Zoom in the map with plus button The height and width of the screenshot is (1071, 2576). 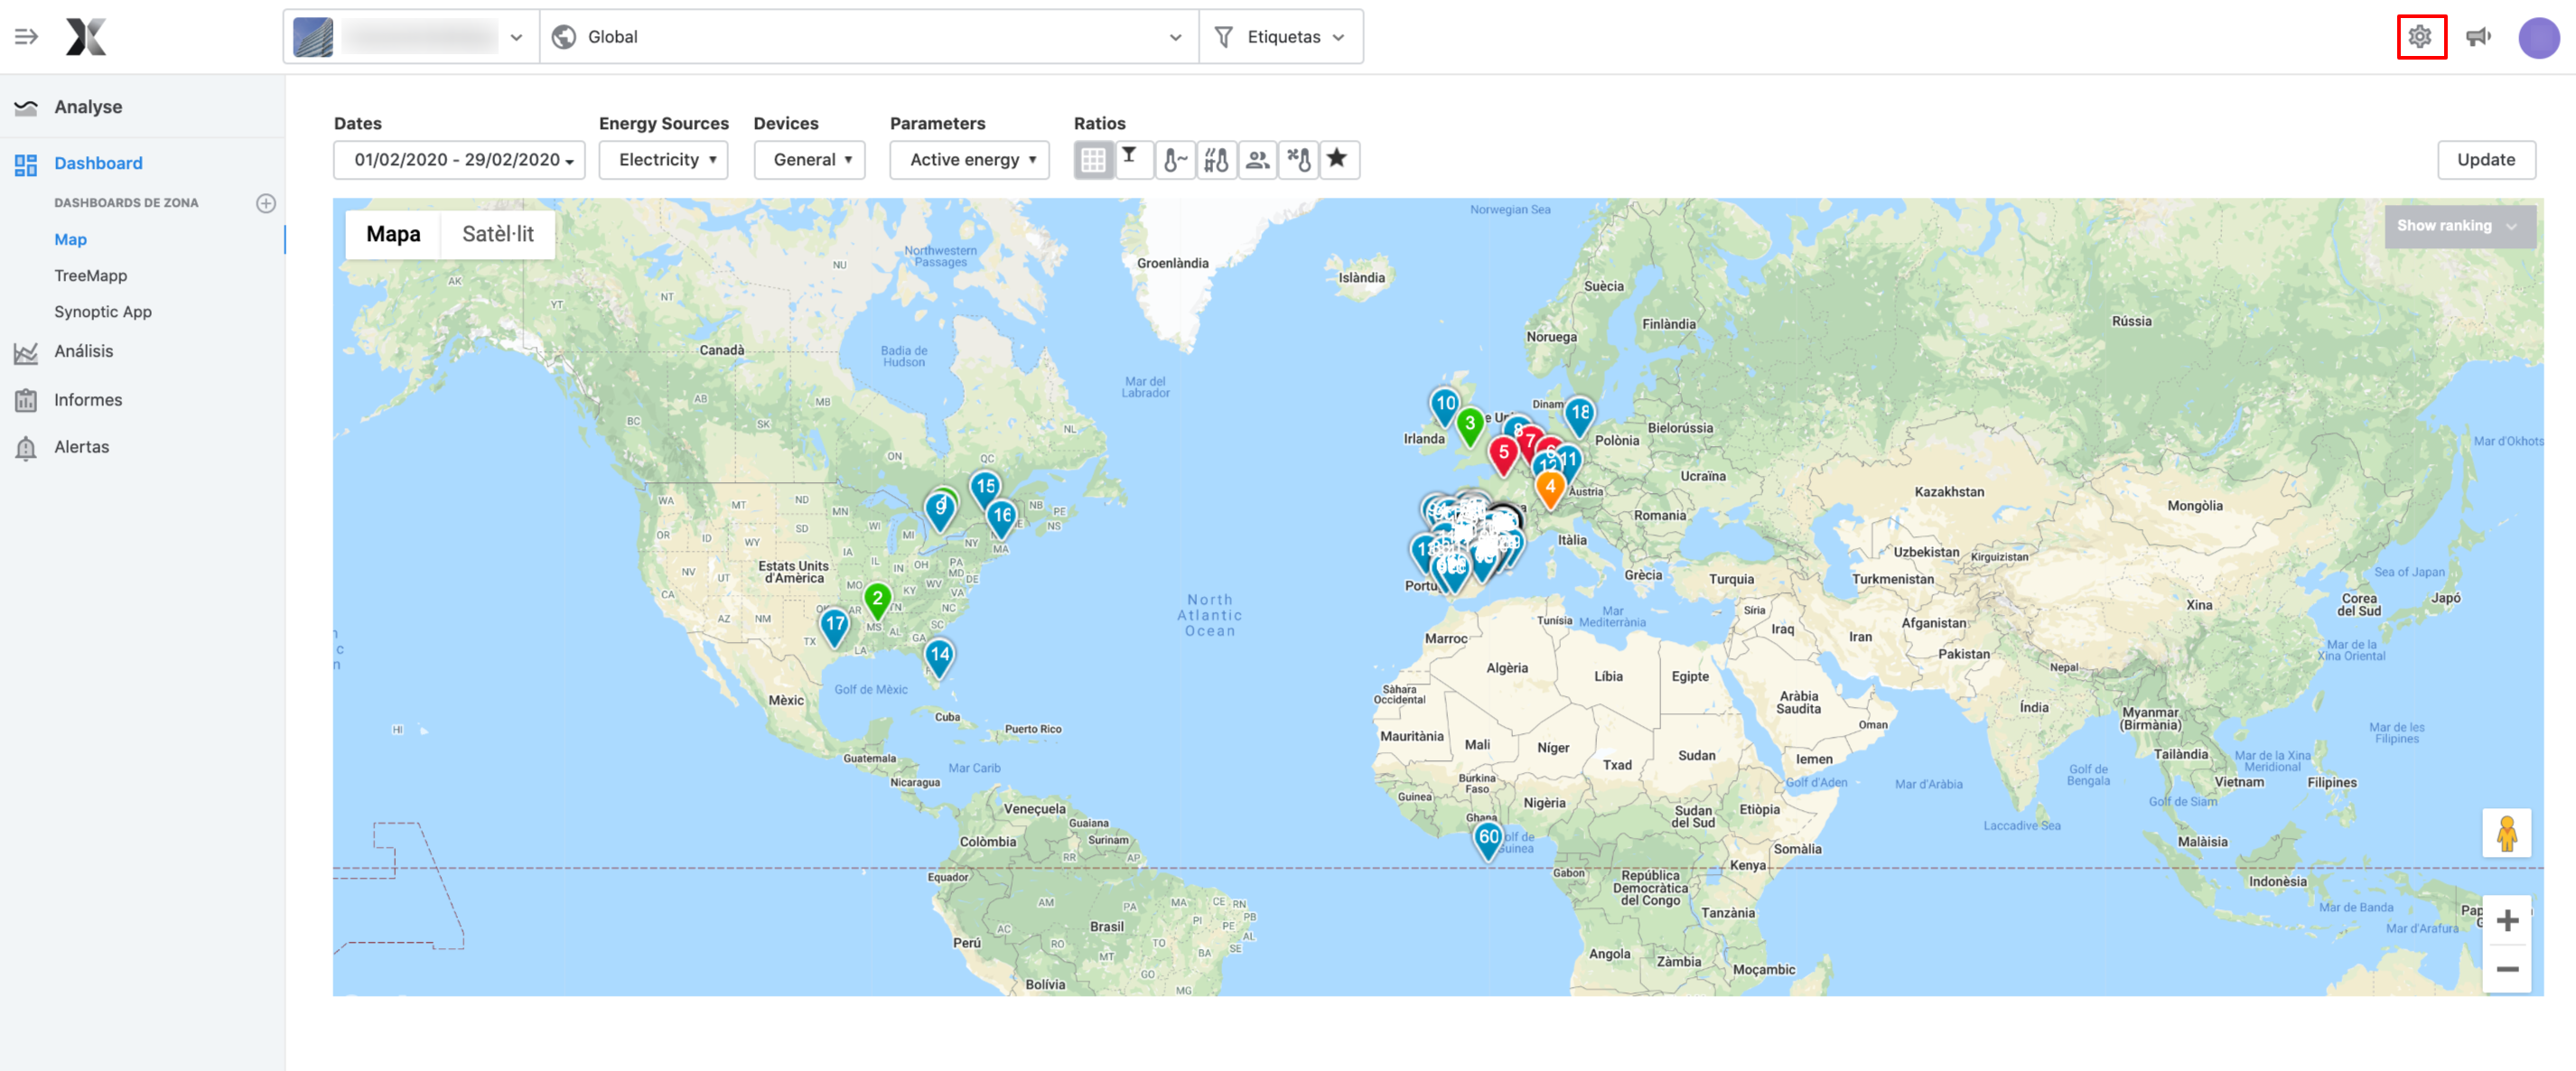[2506, 920]
